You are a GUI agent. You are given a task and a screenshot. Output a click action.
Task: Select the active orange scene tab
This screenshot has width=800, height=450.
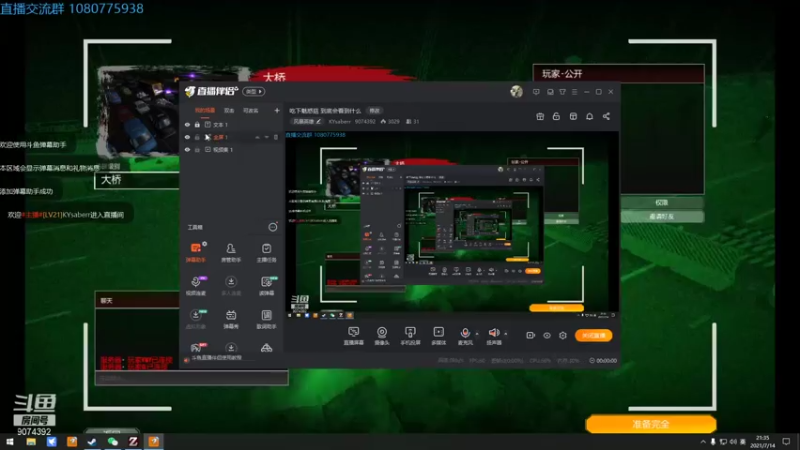pyautogui.click(x=205, y=110)
